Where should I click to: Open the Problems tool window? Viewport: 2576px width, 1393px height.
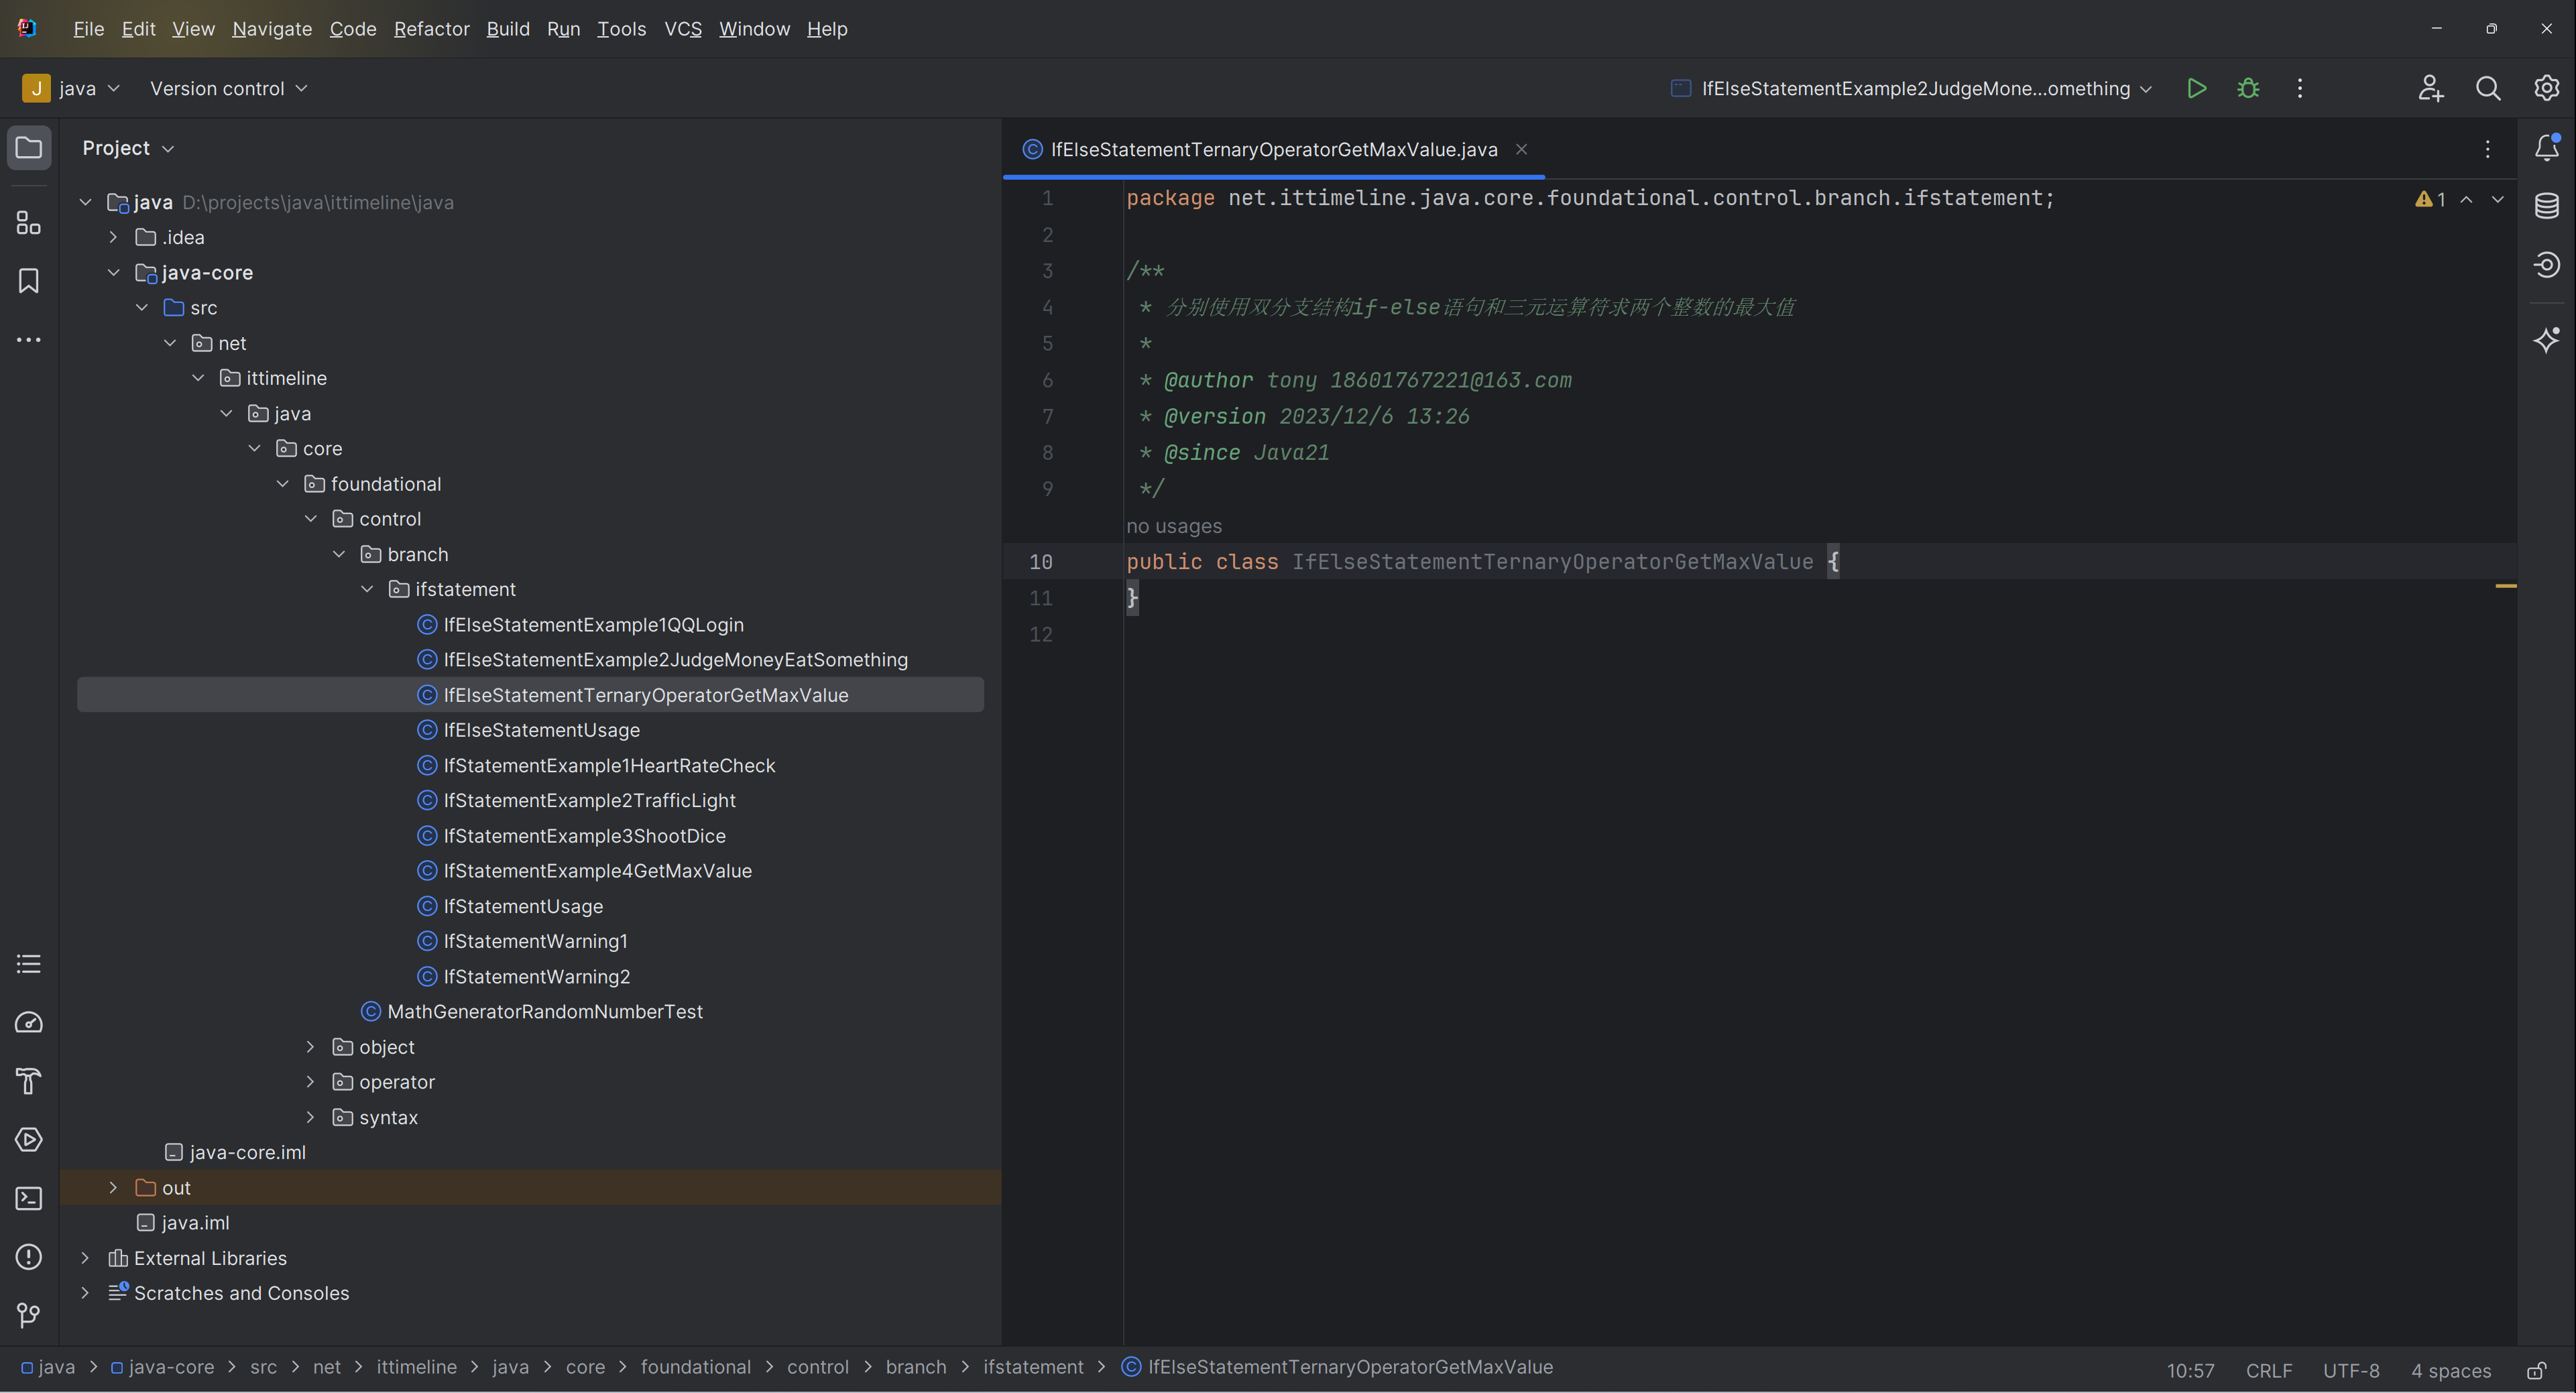tap(29, 1257)
